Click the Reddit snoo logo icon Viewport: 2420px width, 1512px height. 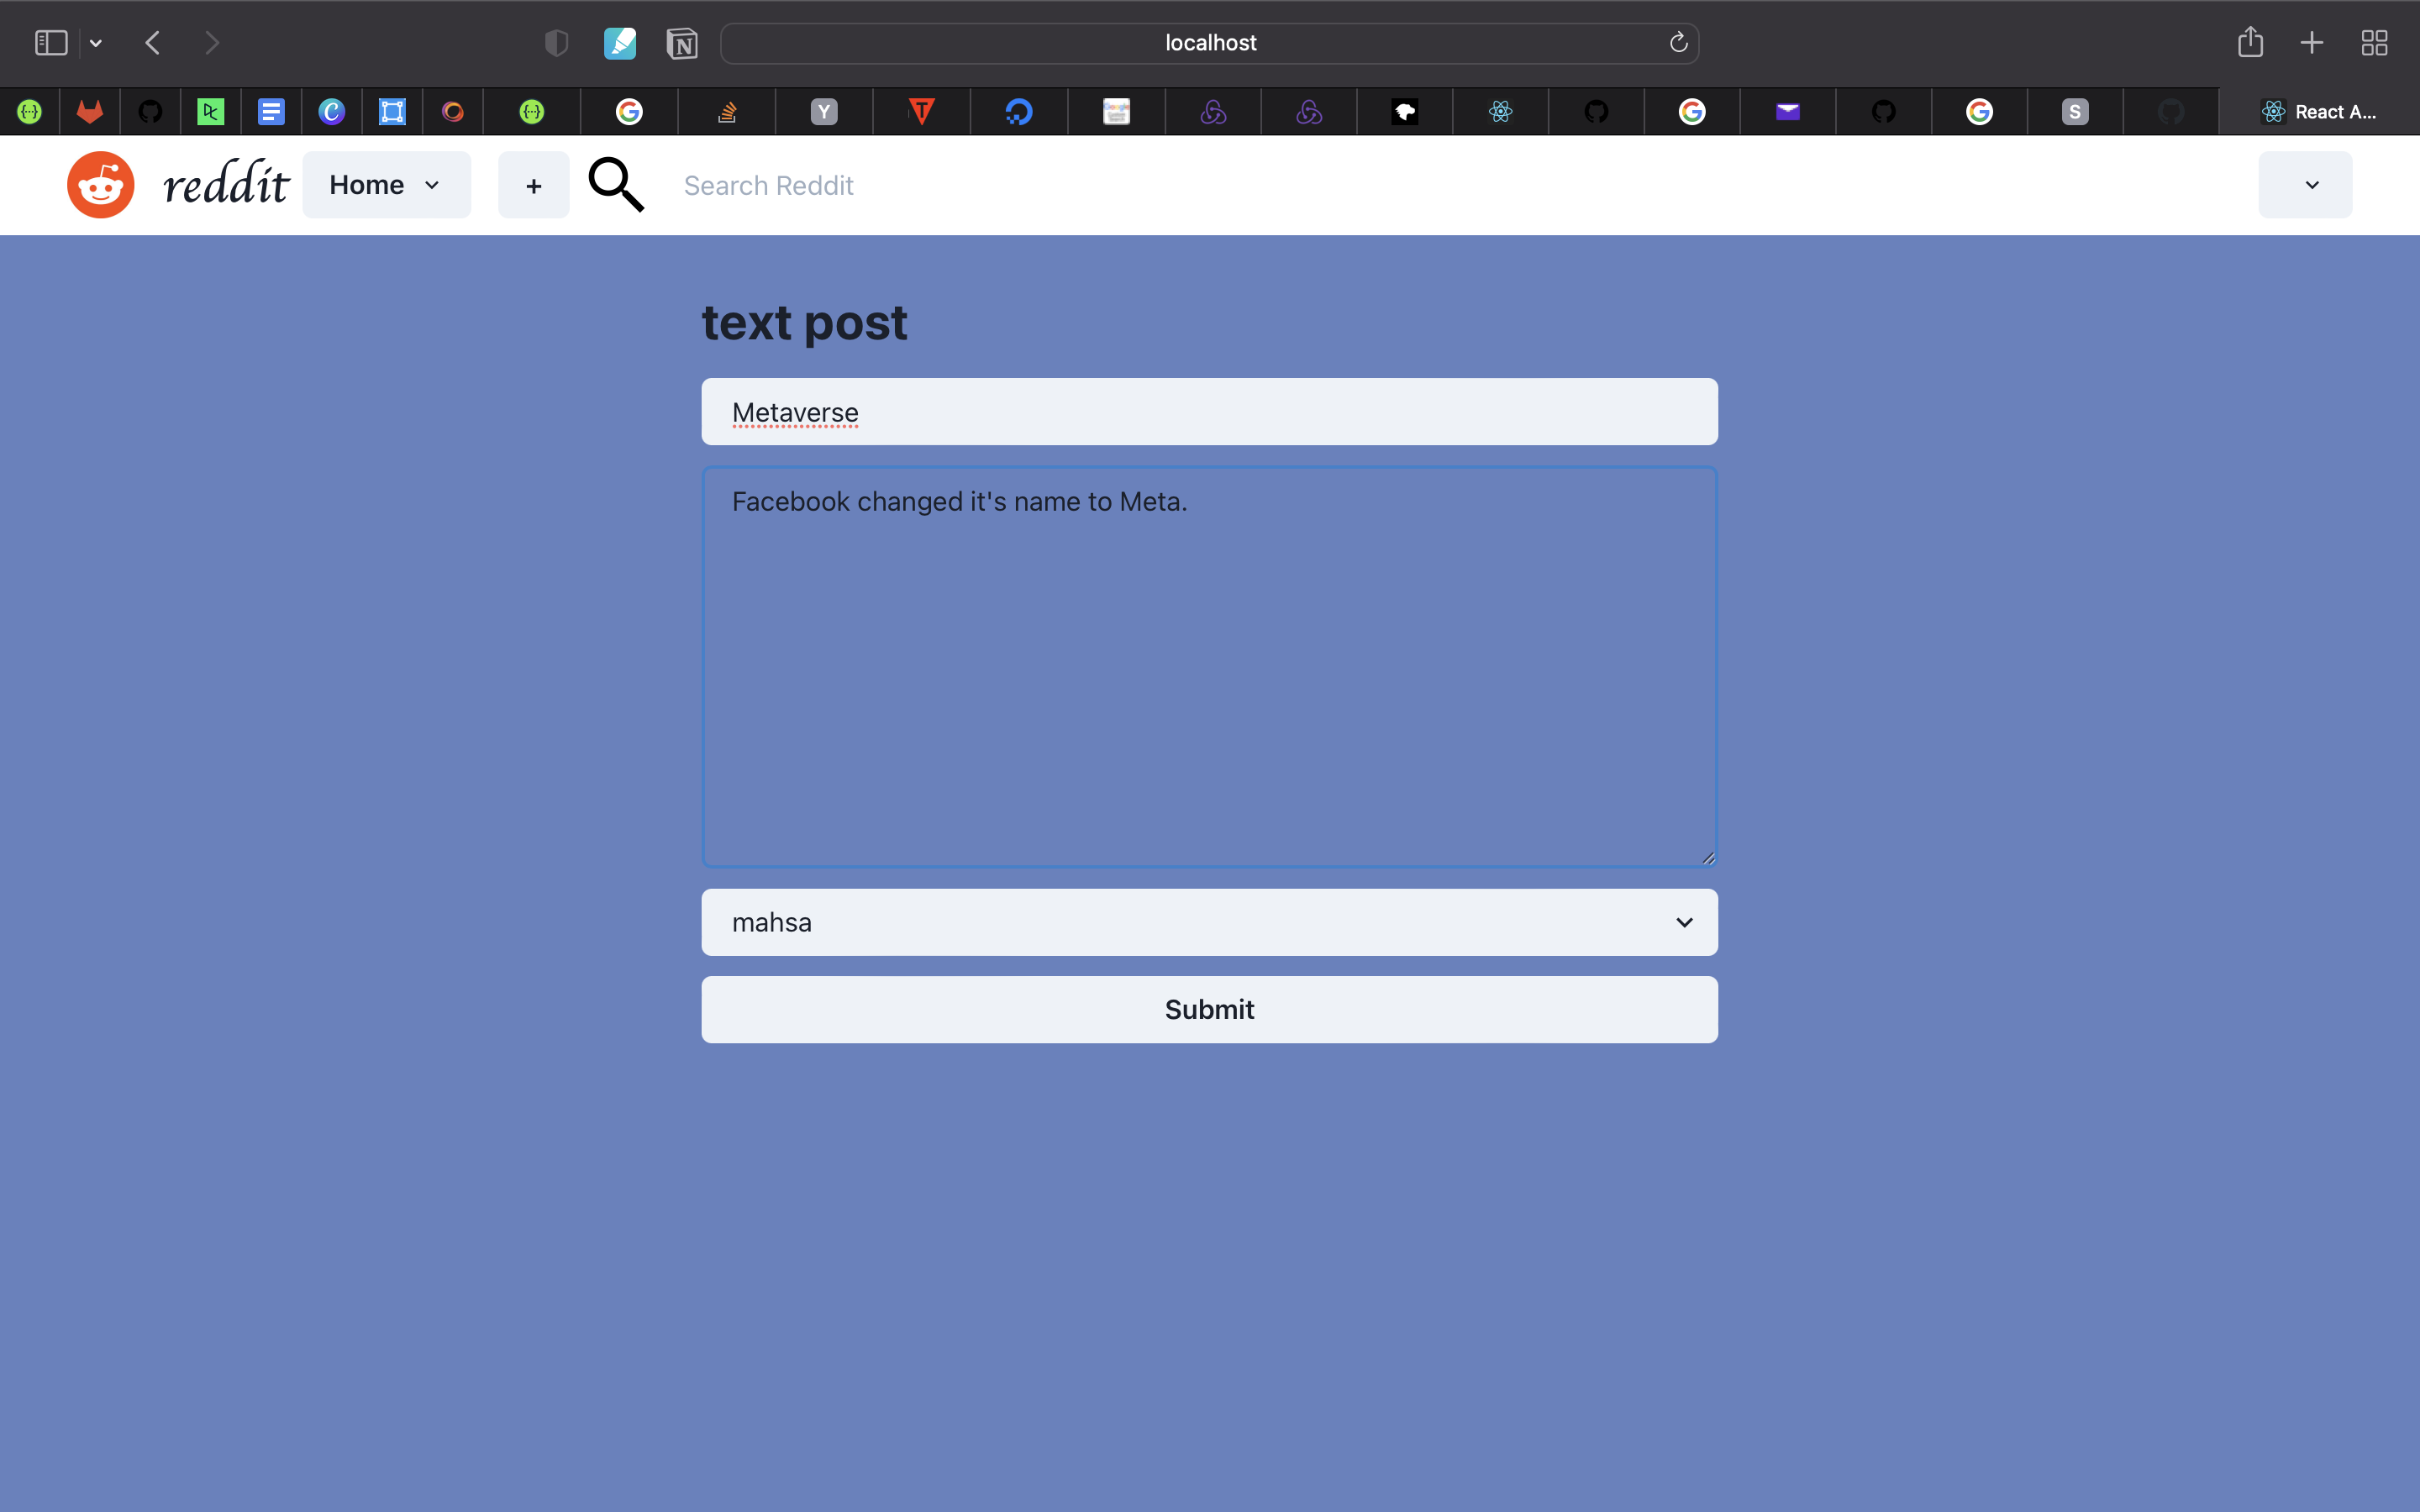pos(101,185)
